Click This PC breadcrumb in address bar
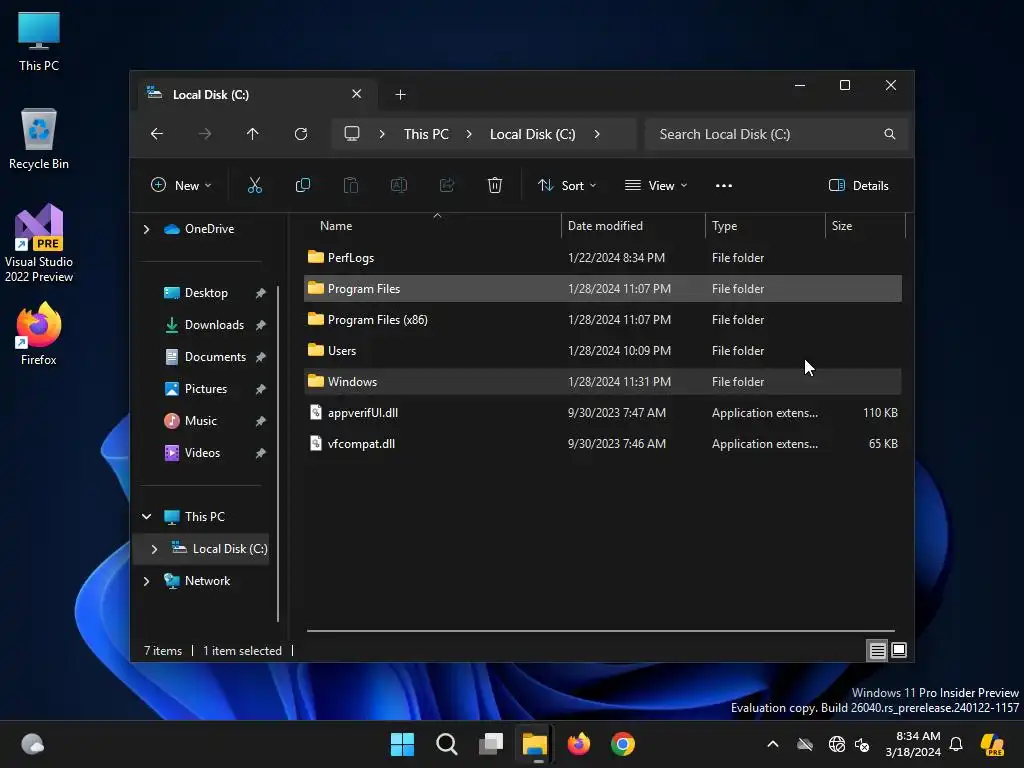This screenshot has height=768, width=1024. click(x=426, y=134)
